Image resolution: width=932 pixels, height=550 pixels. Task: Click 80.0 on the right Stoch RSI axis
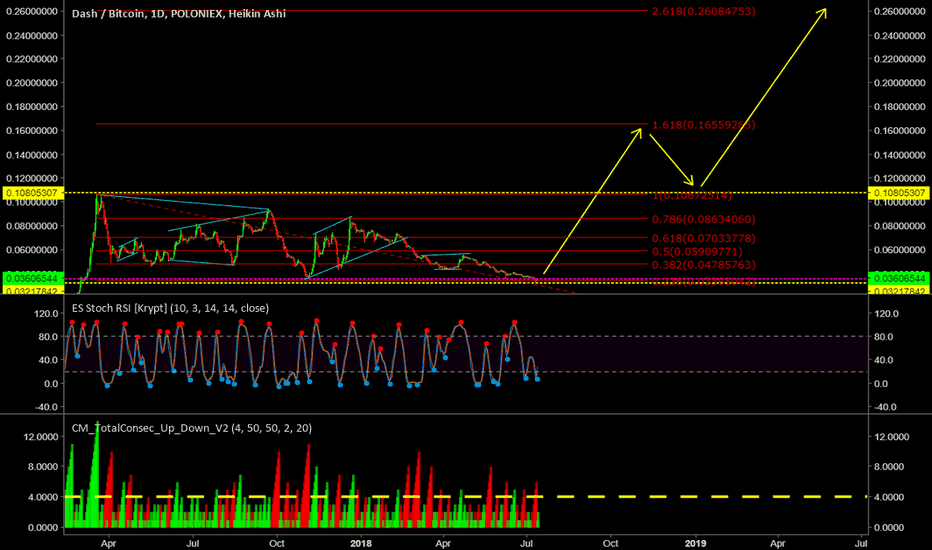tap(883, 337)
